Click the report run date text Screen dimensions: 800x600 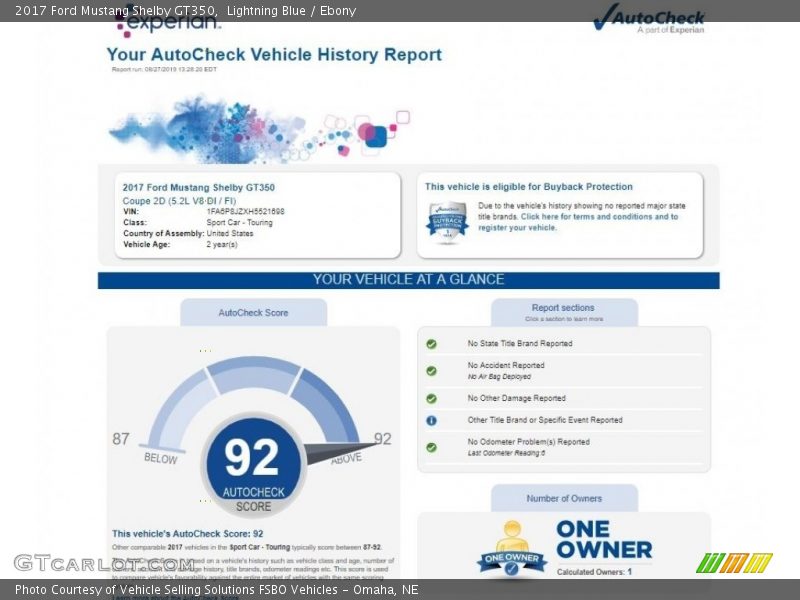click(x=164, y=69)
